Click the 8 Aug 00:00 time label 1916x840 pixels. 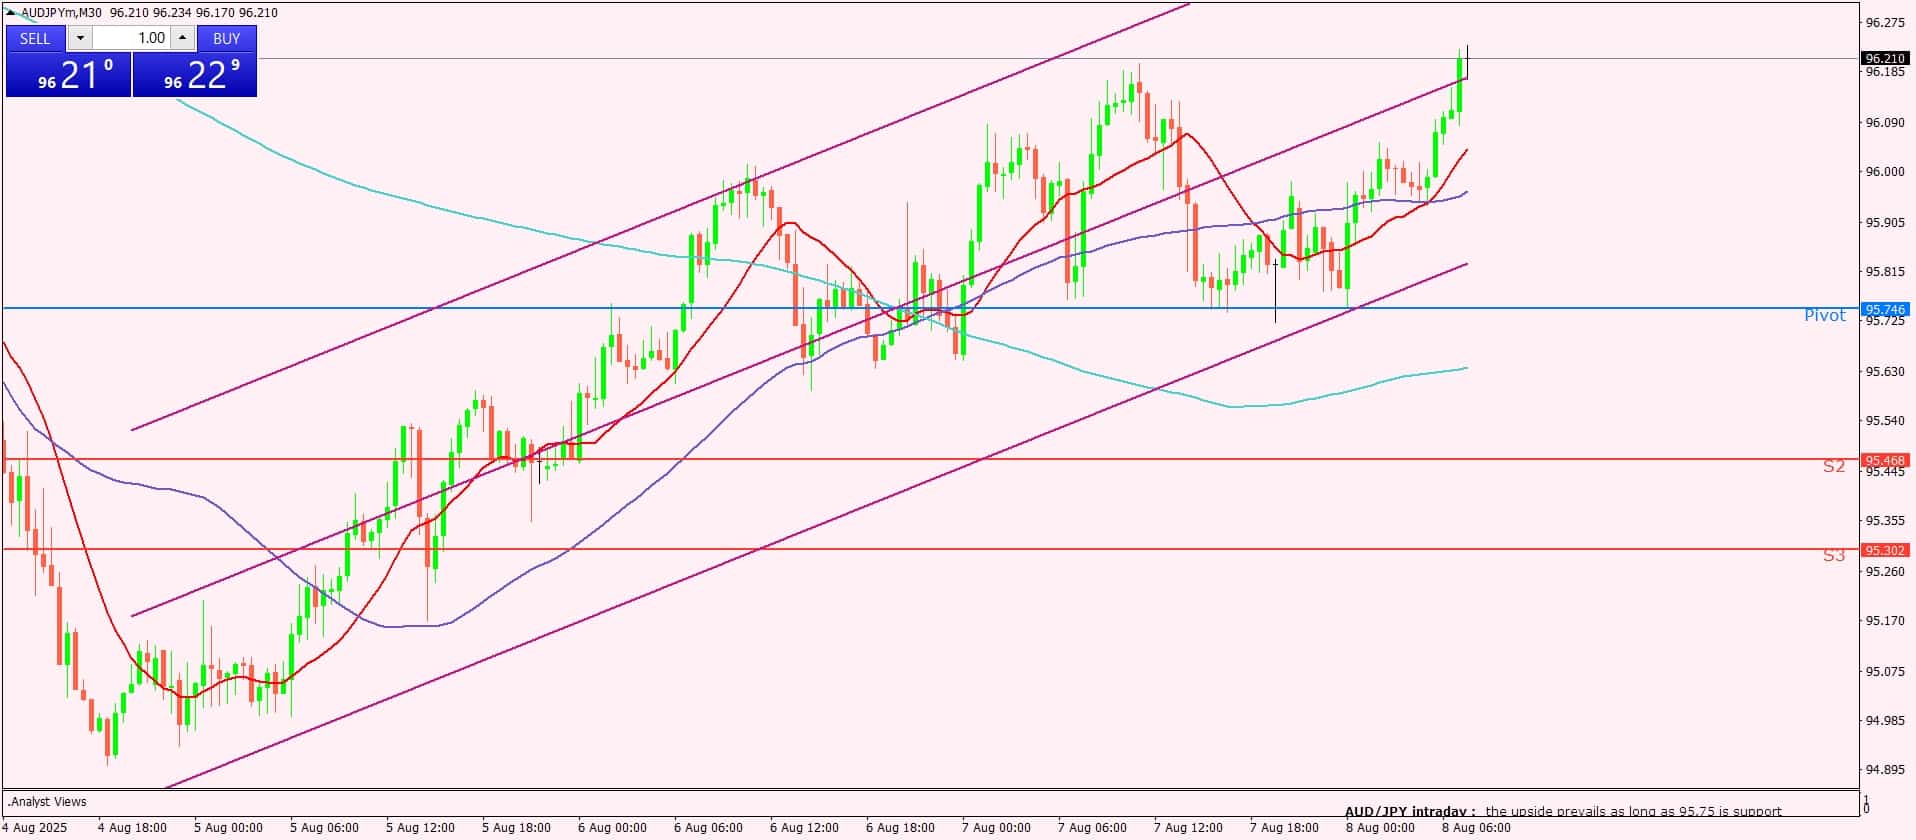[1380, 827]
